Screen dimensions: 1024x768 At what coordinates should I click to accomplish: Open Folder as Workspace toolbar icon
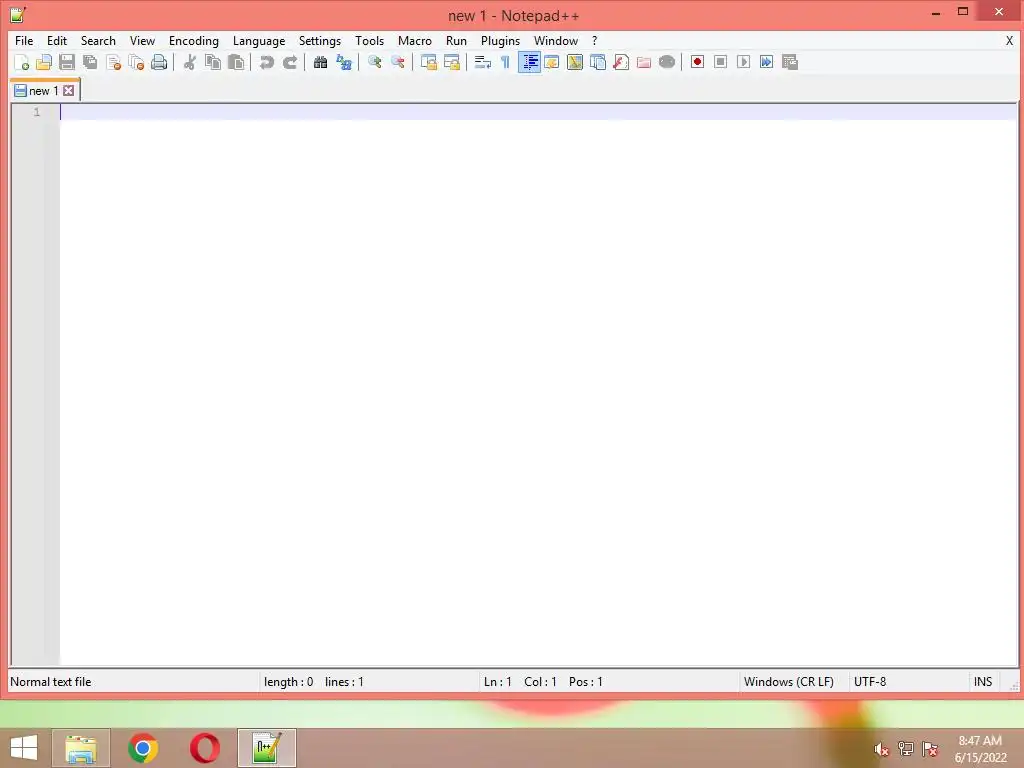[x=644, y=62]
